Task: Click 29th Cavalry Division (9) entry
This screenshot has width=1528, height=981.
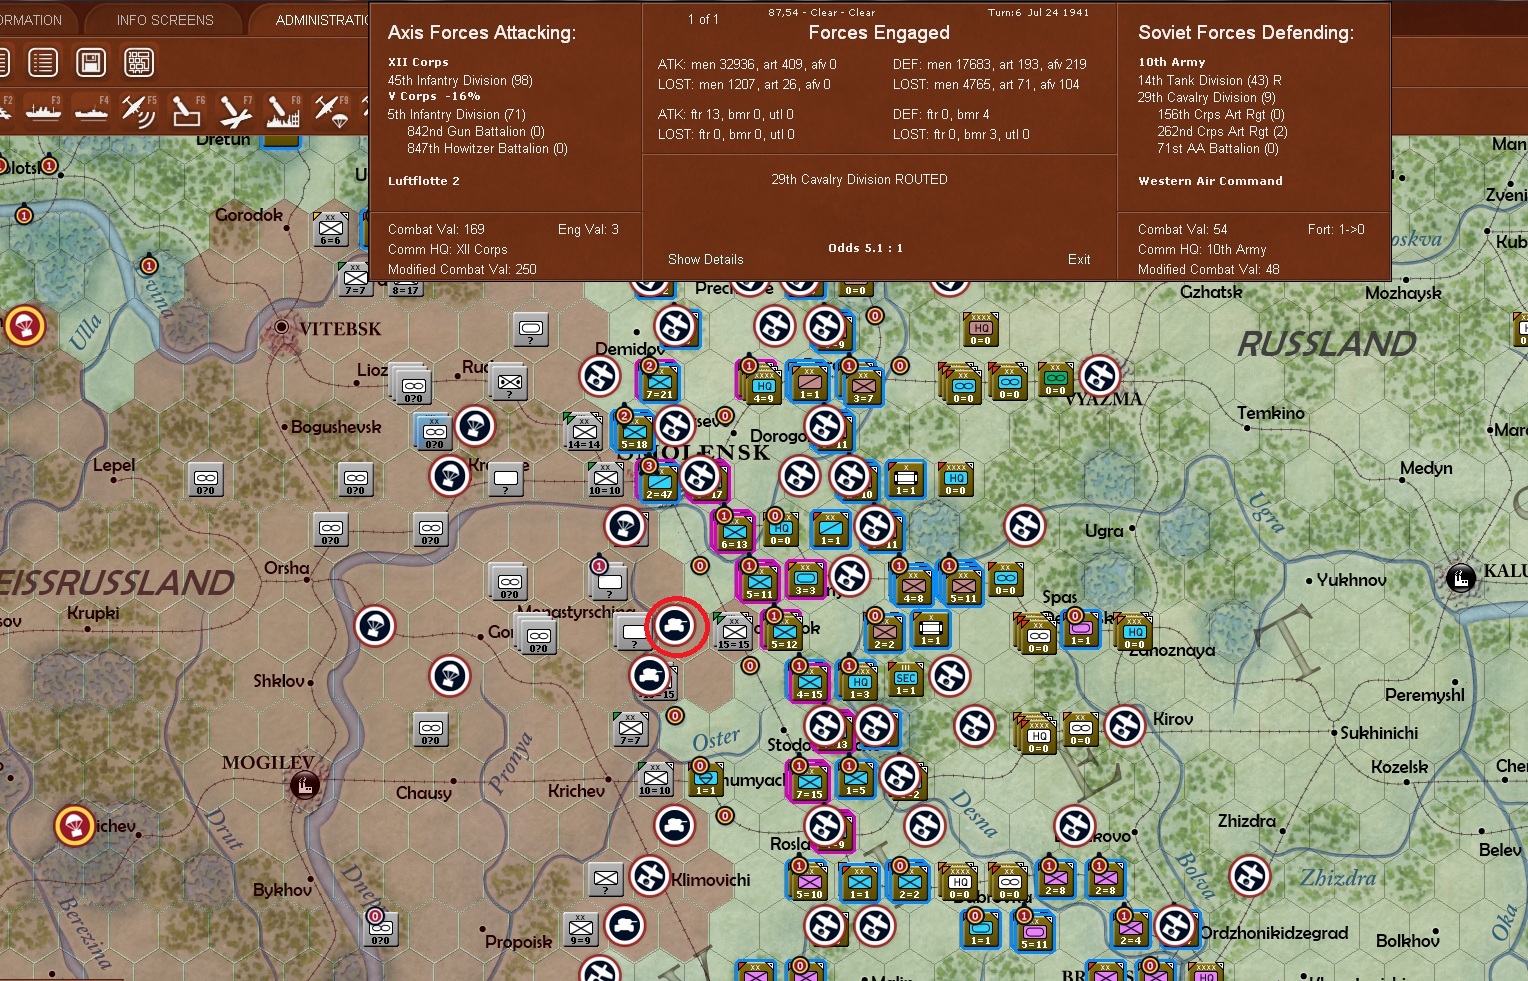Action: [x=1206, y=97]
